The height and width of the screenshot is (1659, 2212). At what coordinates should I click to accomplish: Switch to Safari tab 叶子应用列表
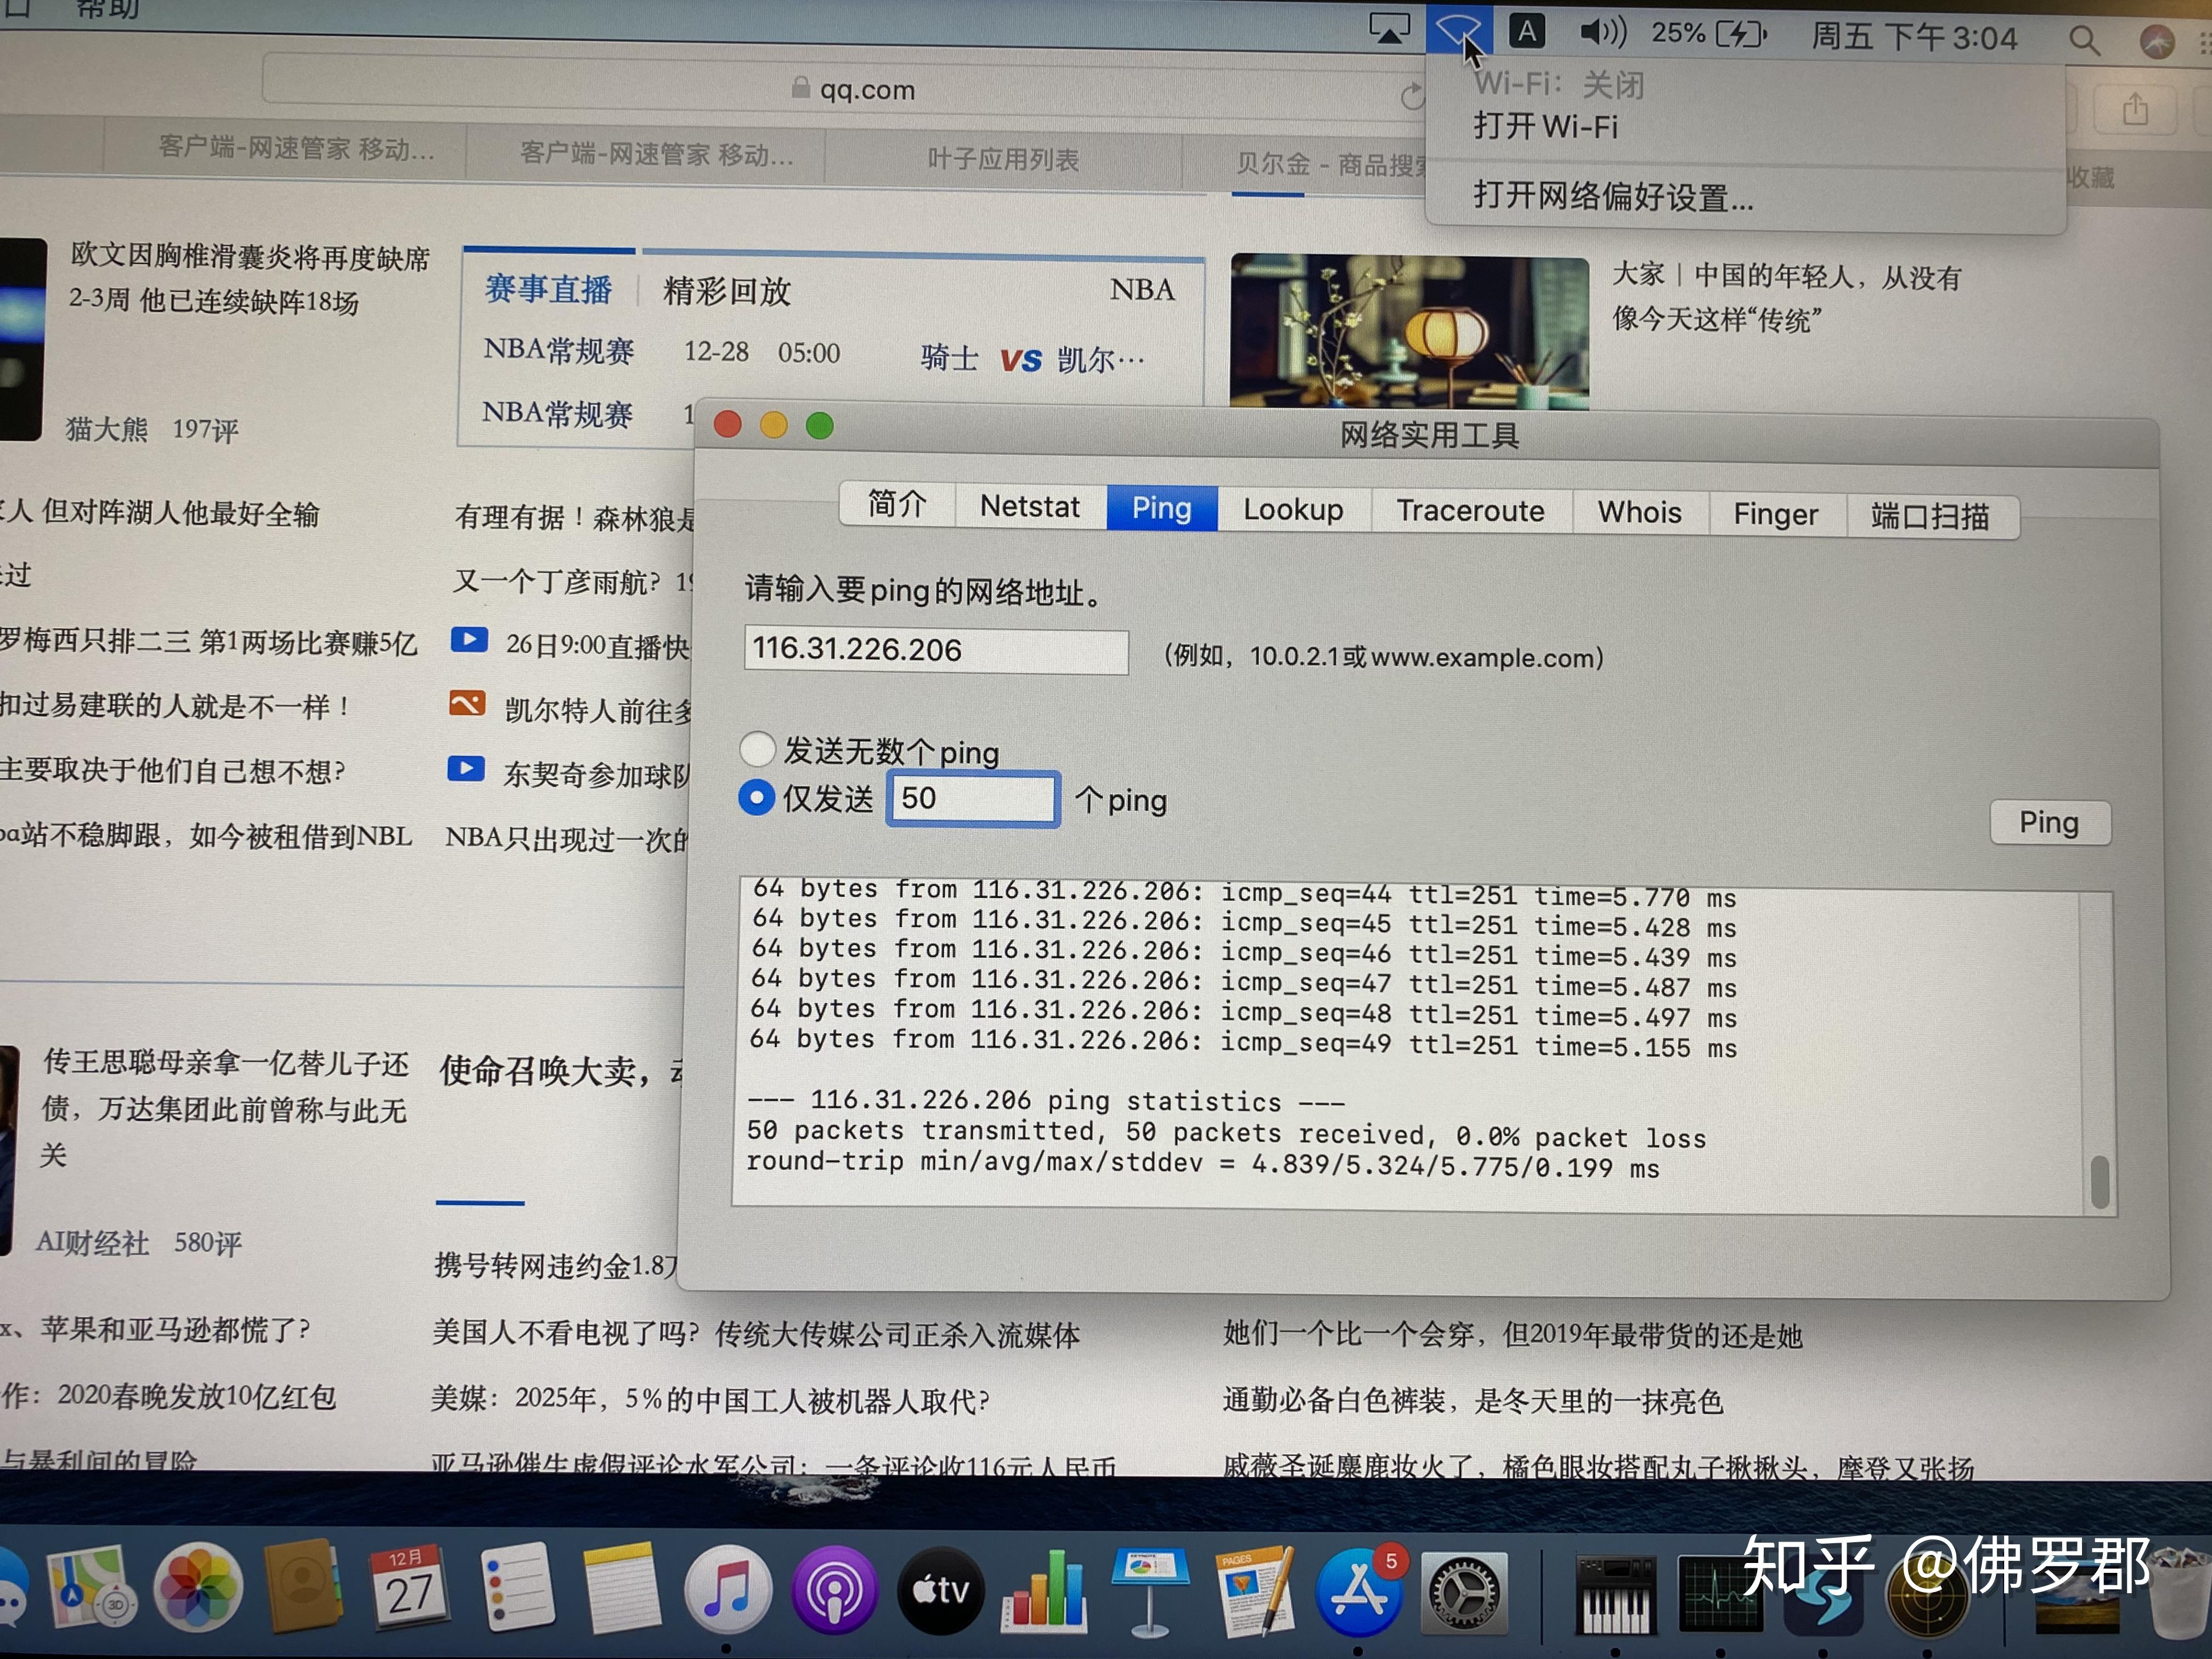click(1003, 160)
